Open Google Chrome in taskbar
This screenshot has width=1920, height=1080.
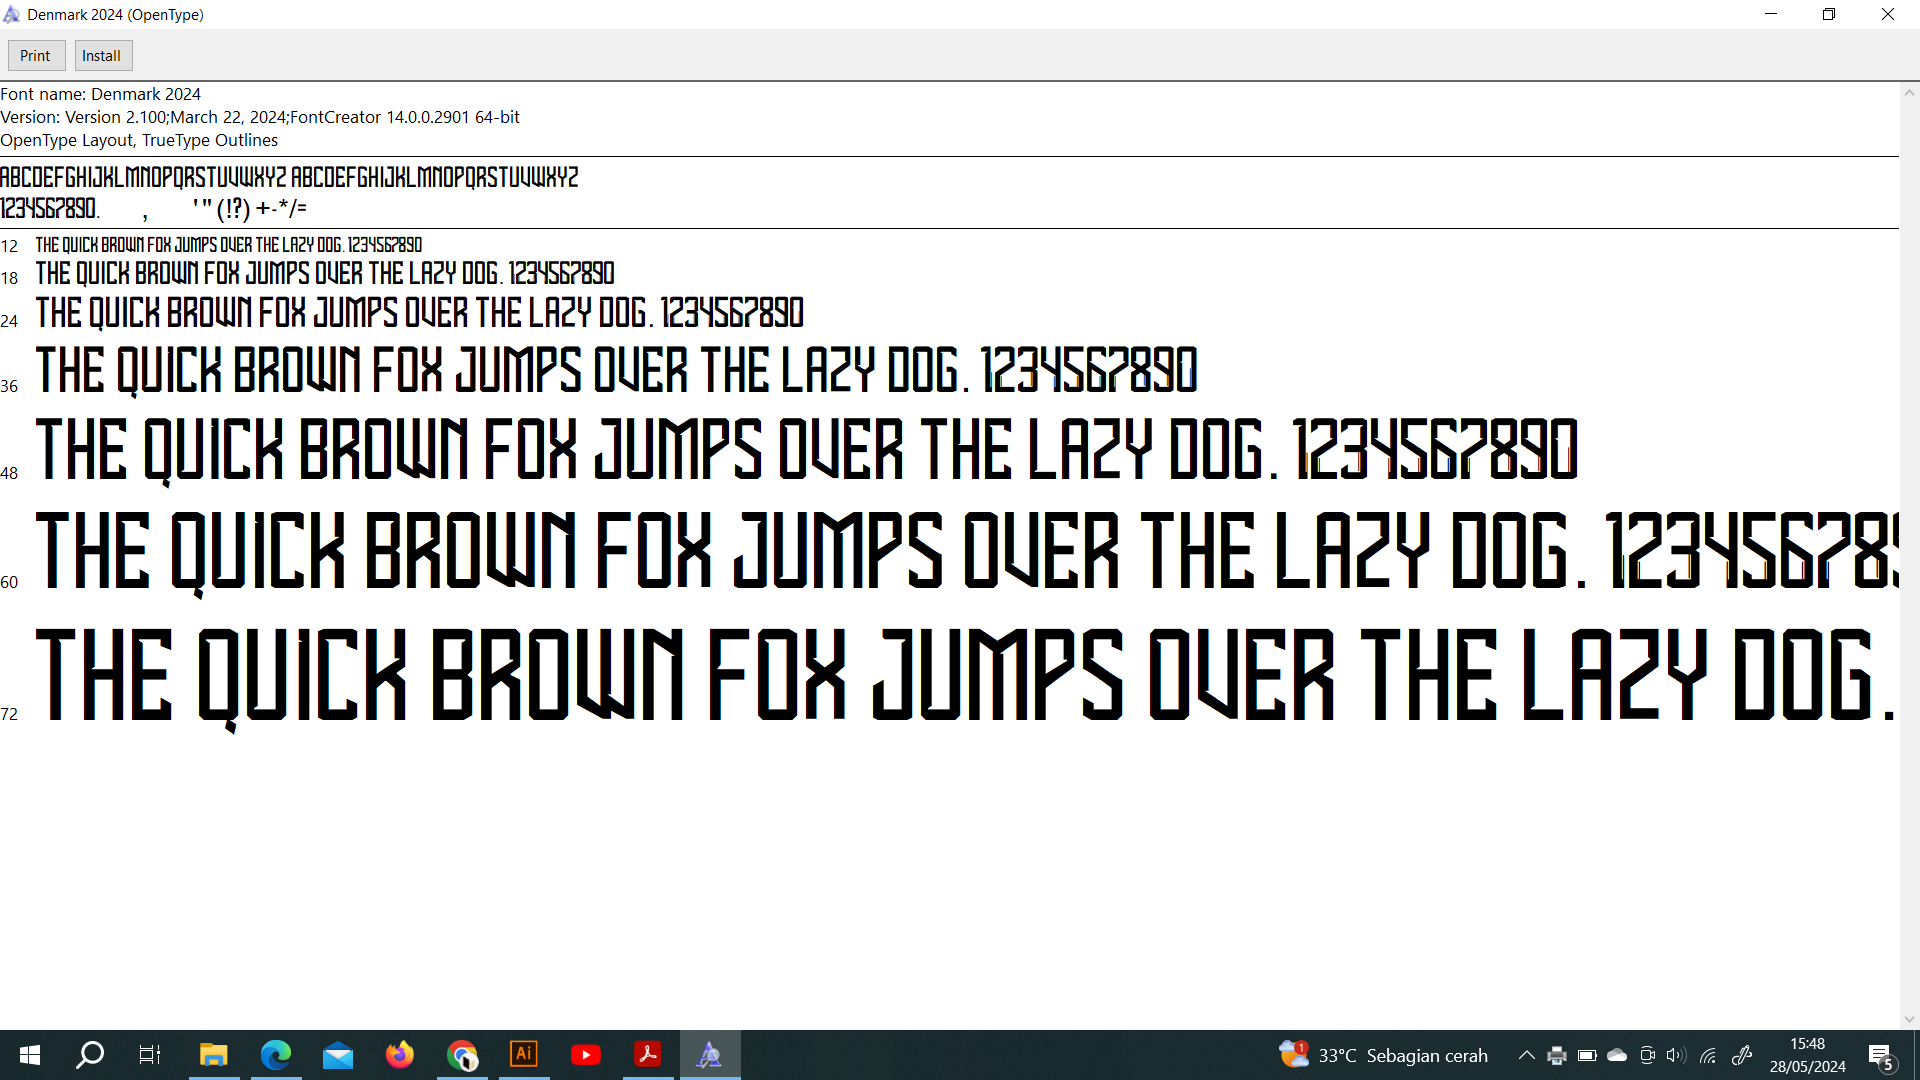coord(462,1055)
